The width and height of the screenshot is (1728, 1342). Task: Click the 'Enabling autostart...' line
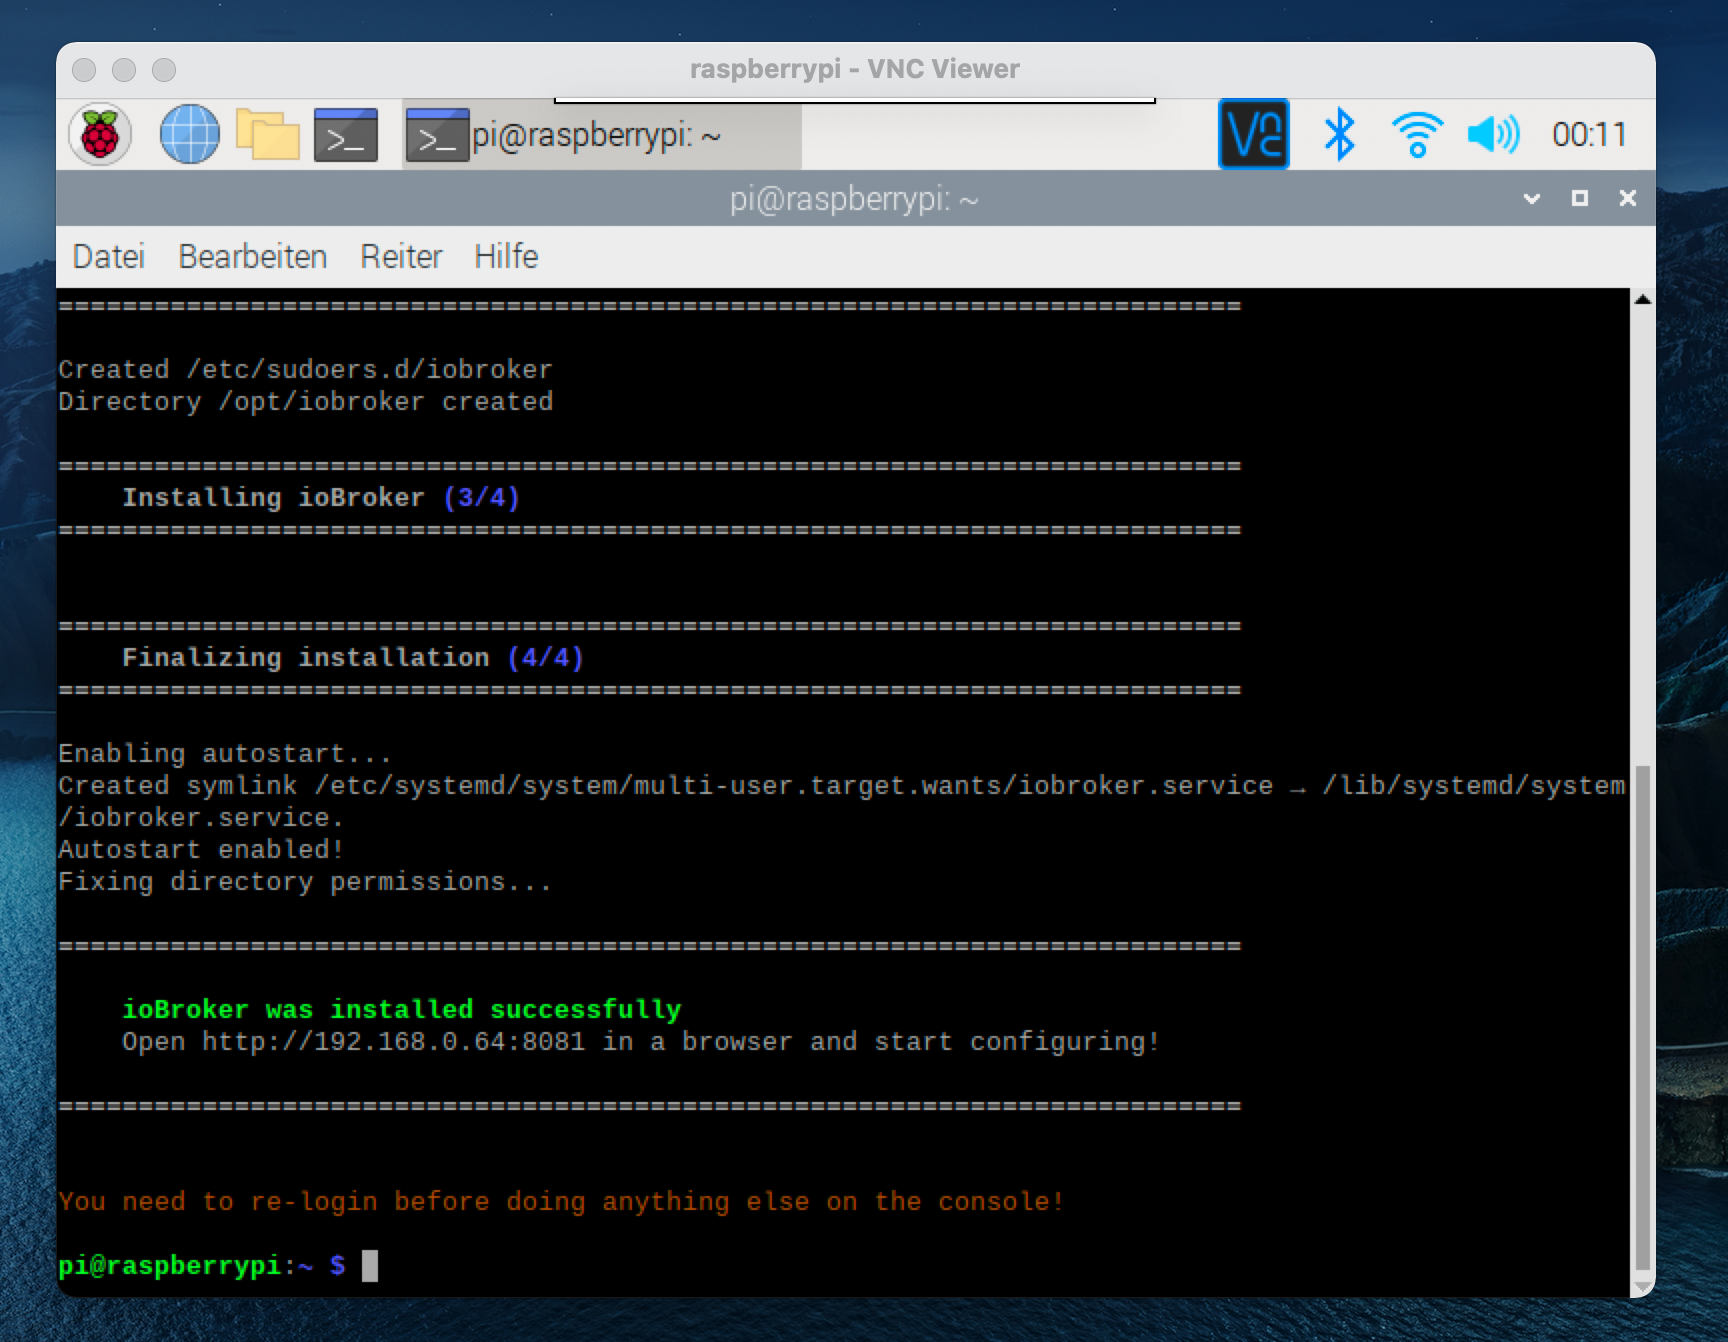point(225,754)
